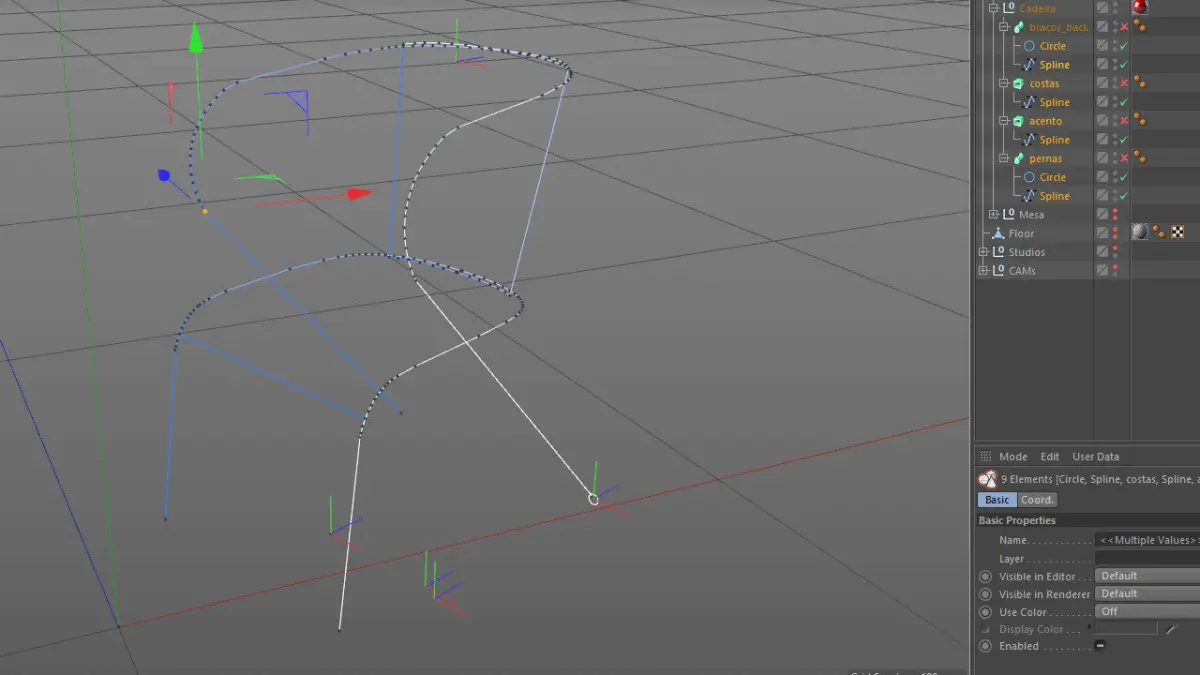The height and width of the screenshot is (675, 1200).
Task: Open the User Data menu
Action: point(1096,456)
